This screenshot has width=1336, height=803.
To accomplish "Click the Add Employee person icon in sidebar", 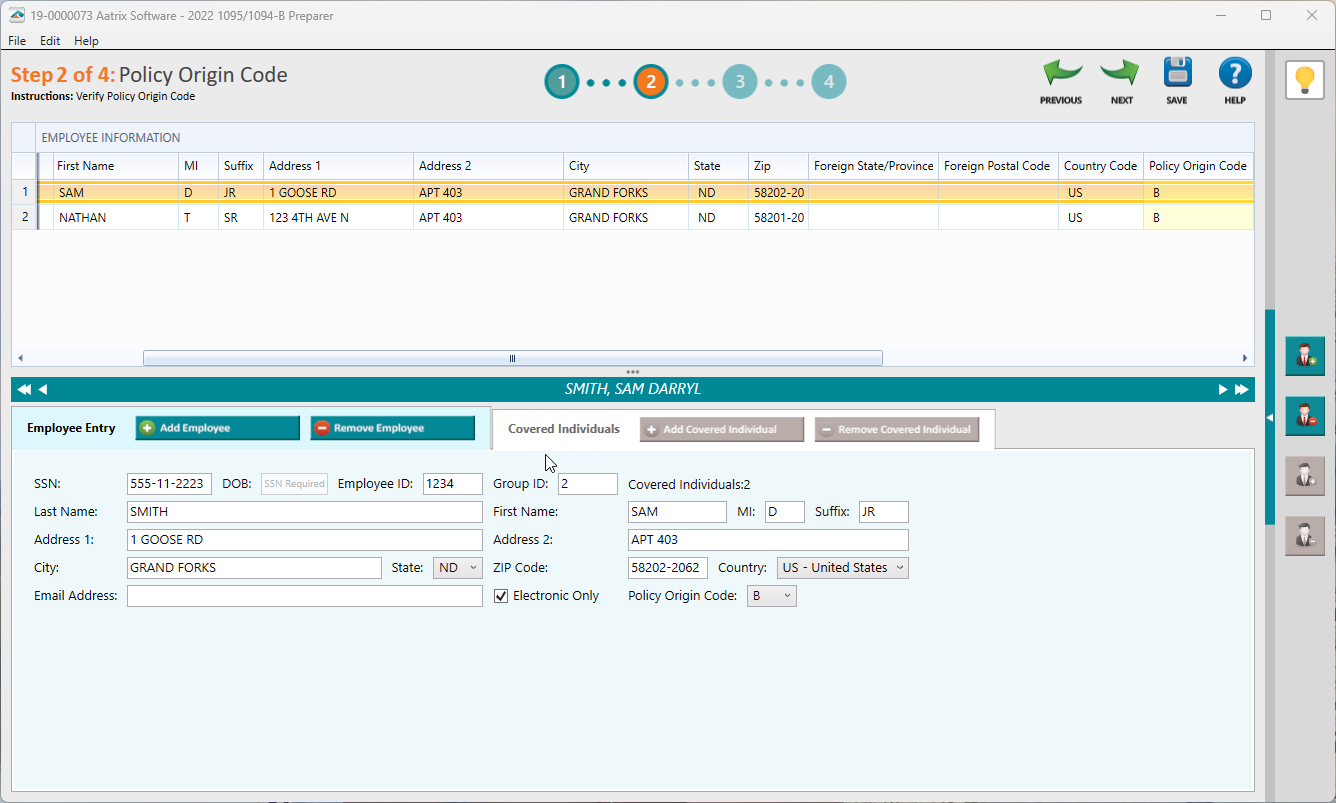I will pos(1304,356).
